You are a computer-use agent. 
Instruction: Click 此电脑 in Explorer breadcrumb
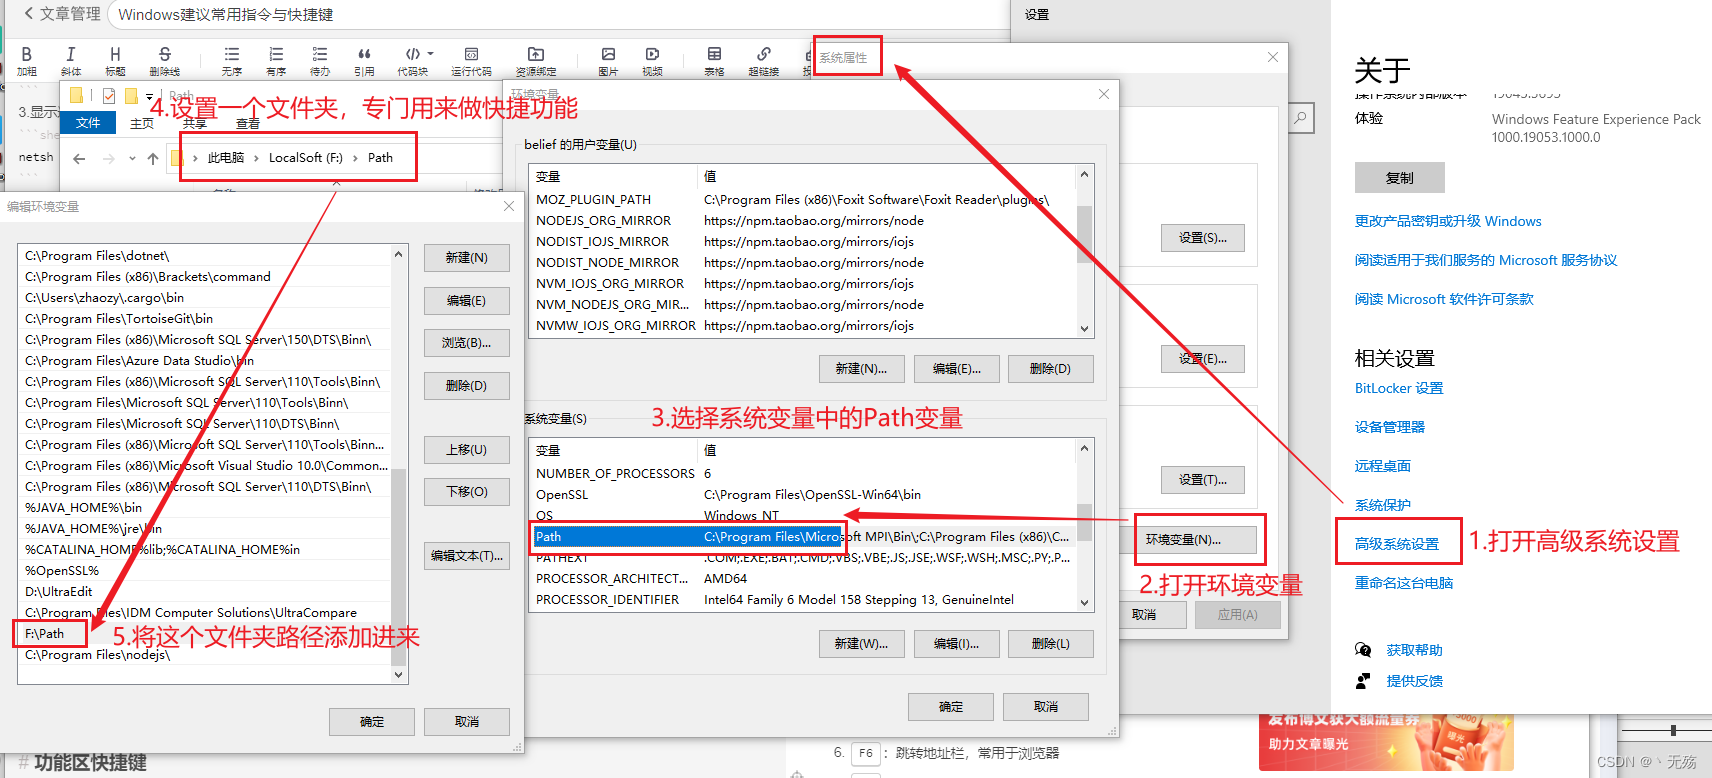point(226,158)
